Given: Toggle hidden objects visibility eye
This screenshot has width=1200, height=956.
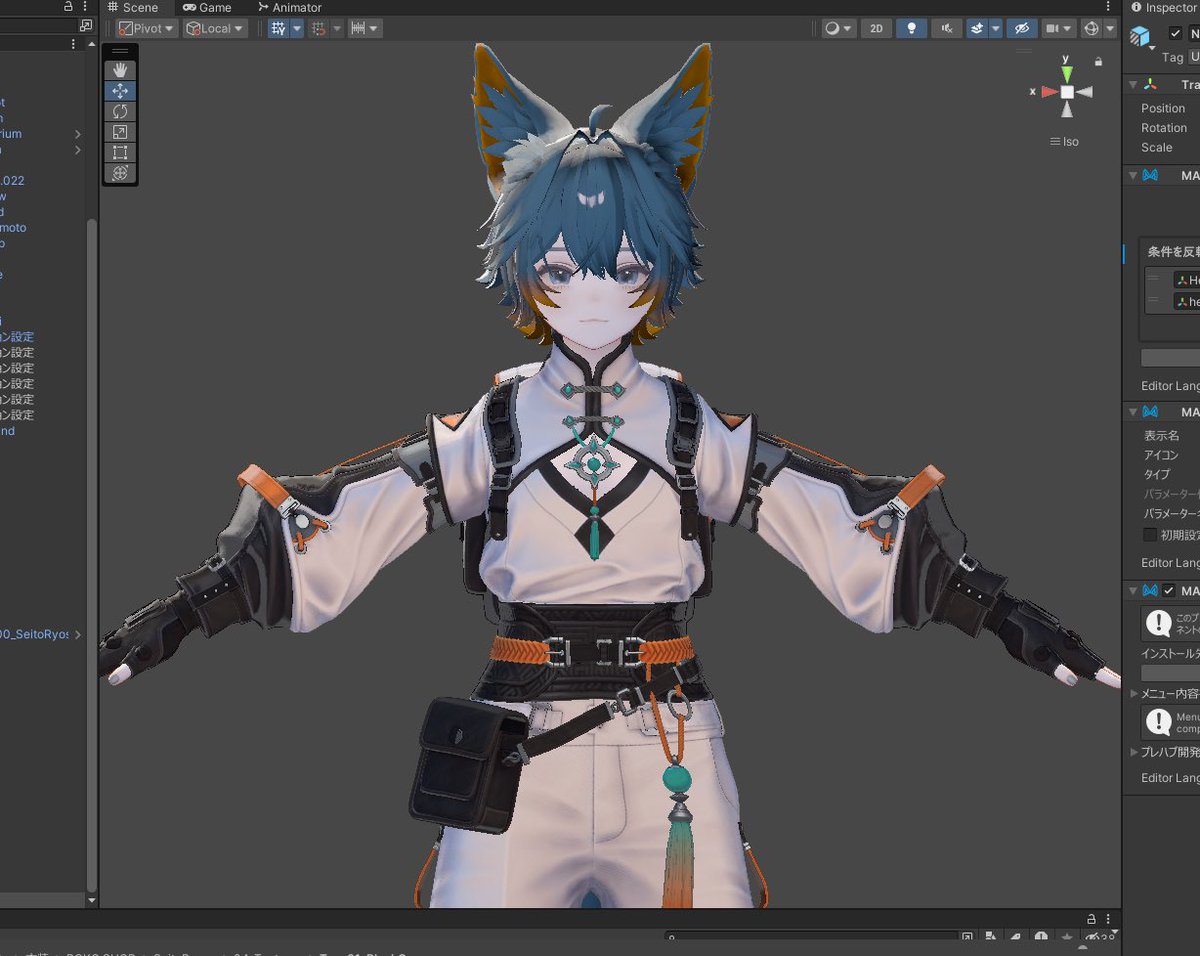Looking at the screenshot, I should click(x=1020, y=29).
